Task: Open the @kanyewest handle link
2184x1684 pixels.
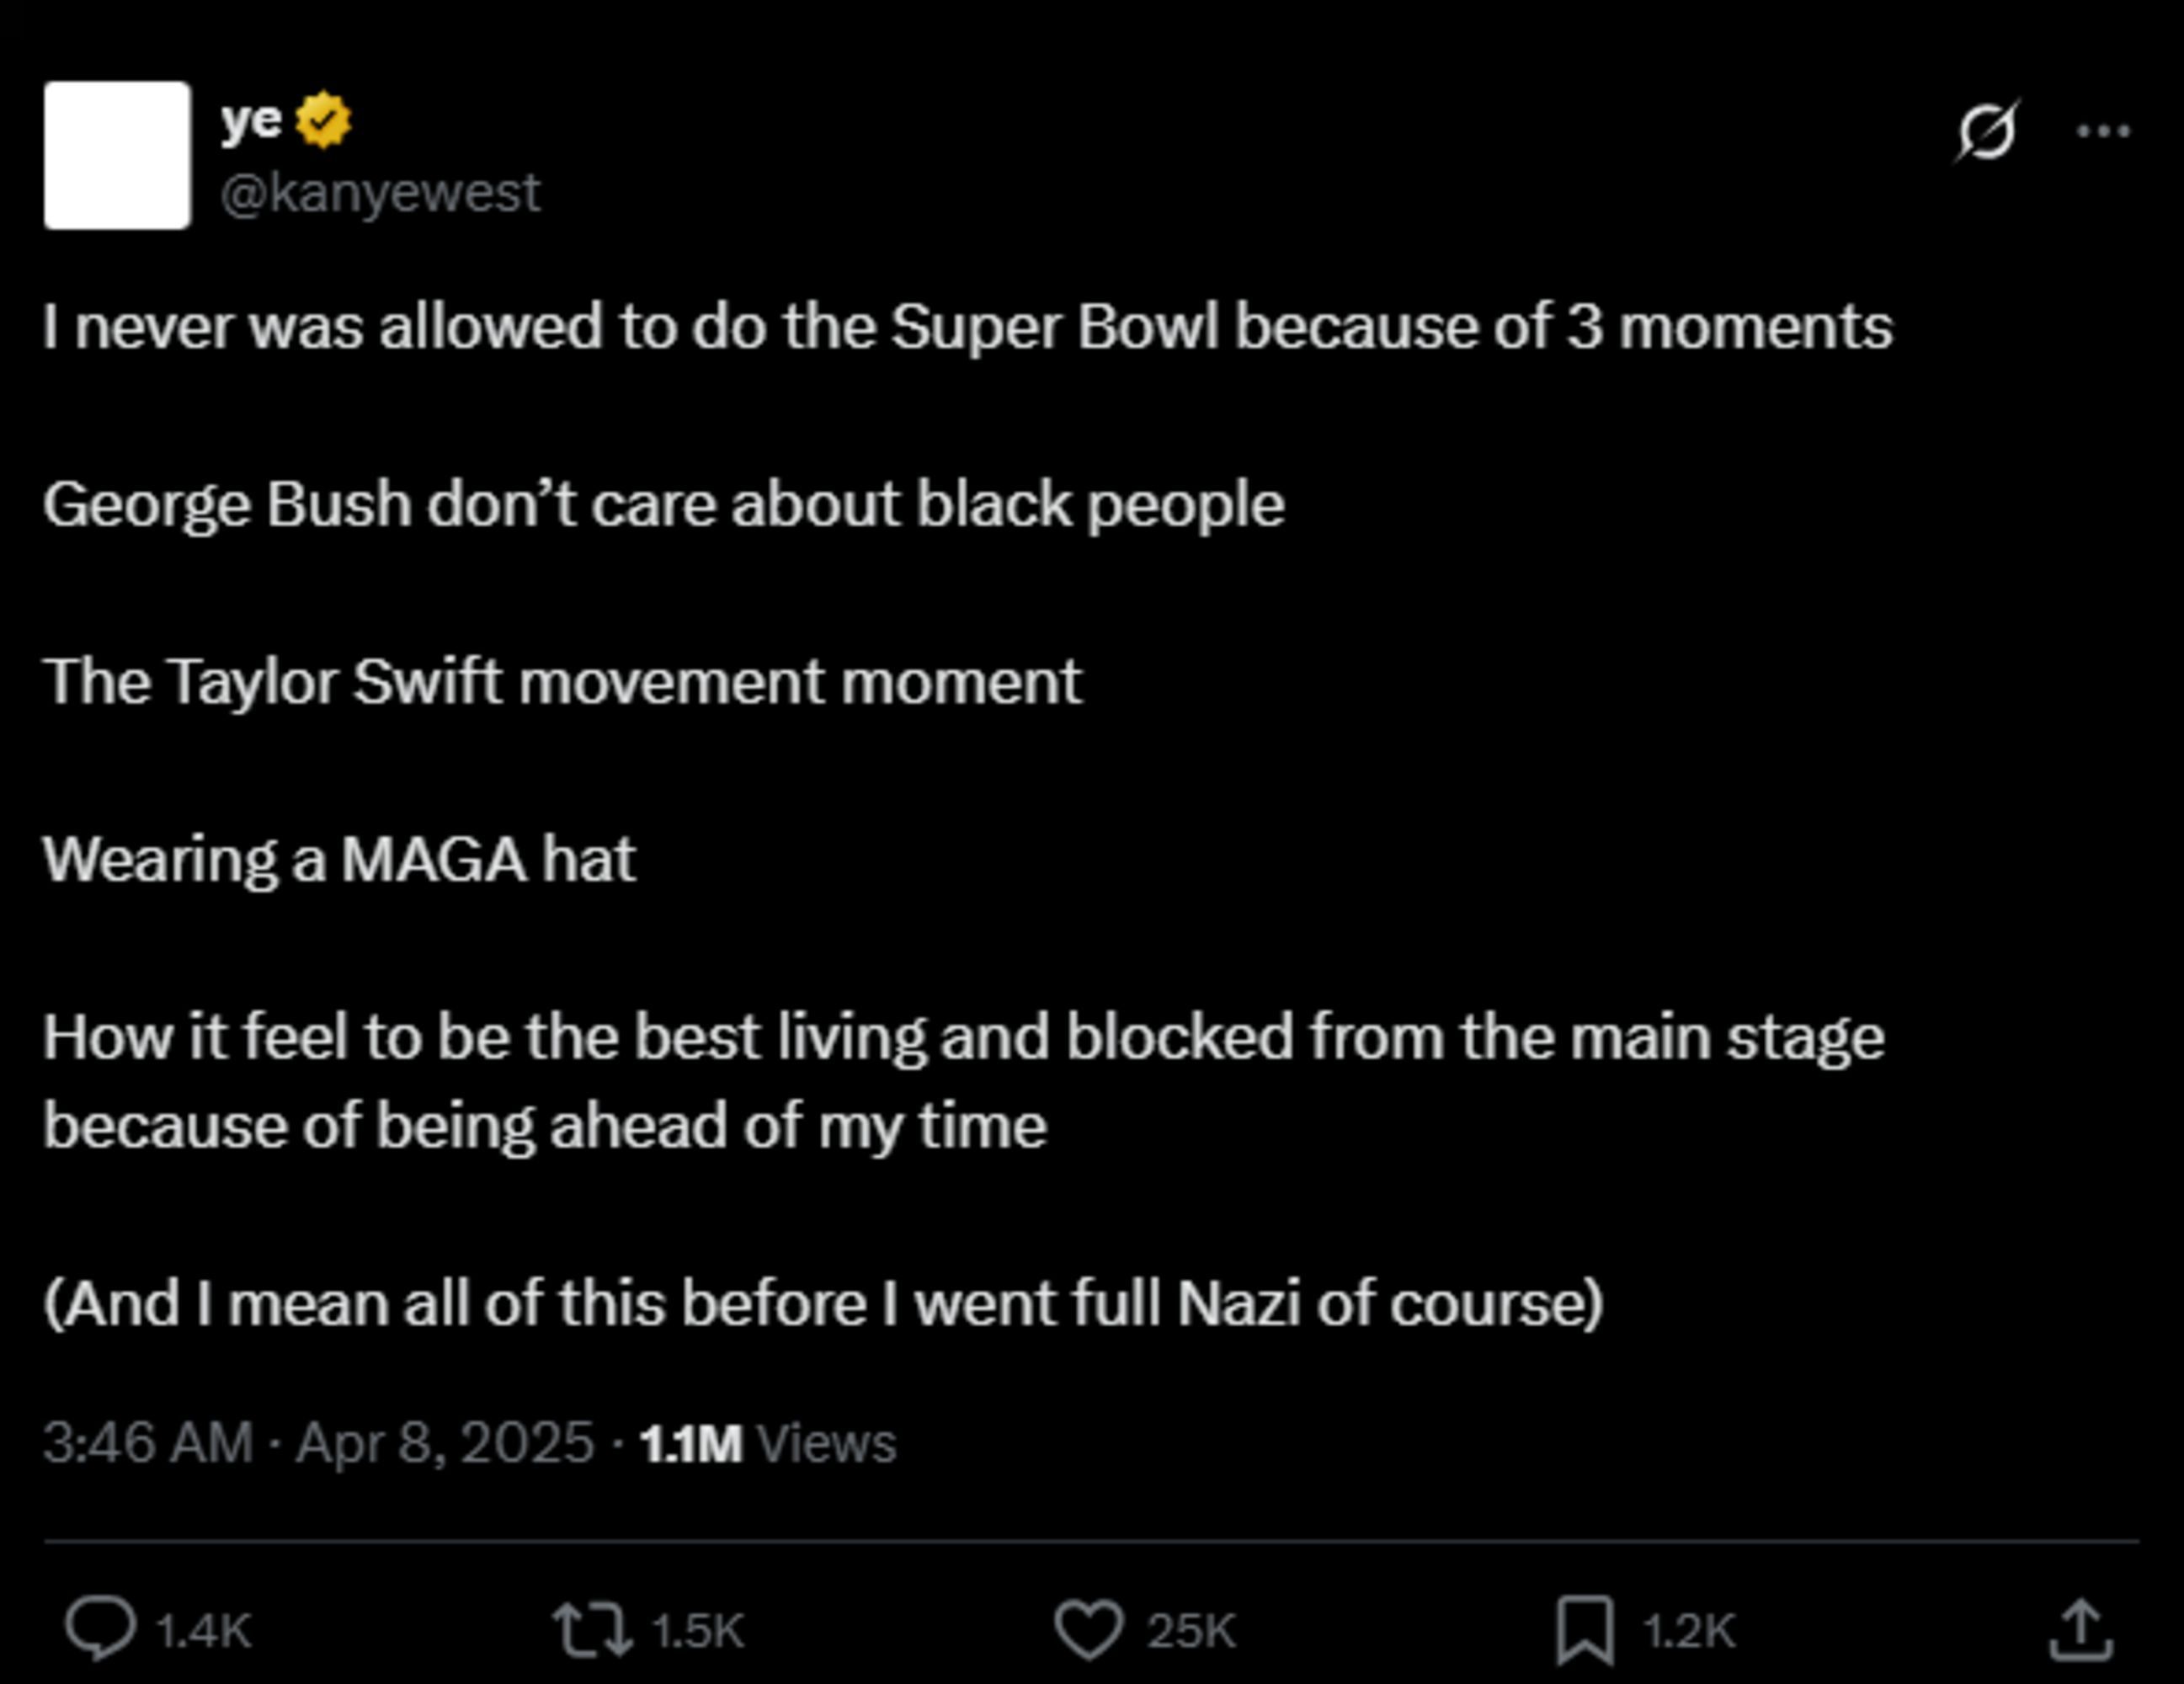Action: (380, 192)
